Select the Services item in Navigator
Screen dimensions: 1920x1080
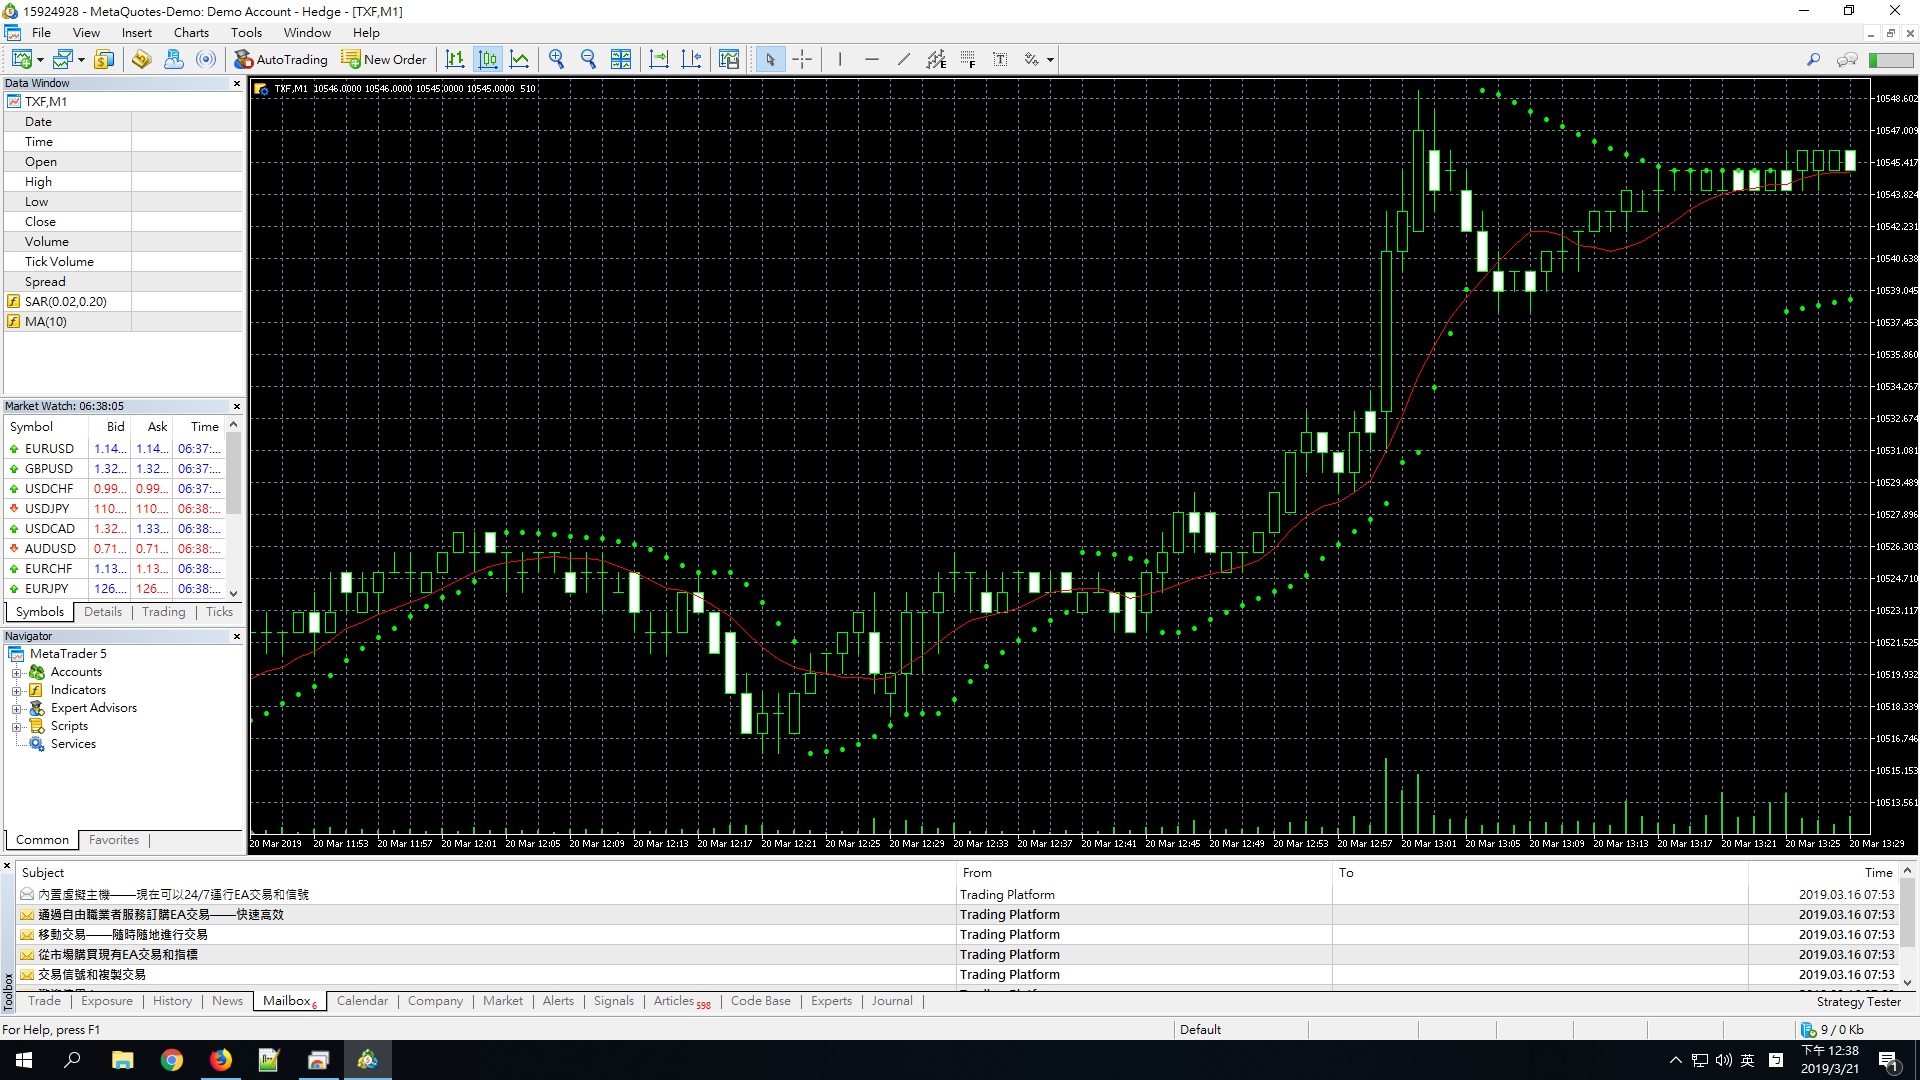pos(73,744)
